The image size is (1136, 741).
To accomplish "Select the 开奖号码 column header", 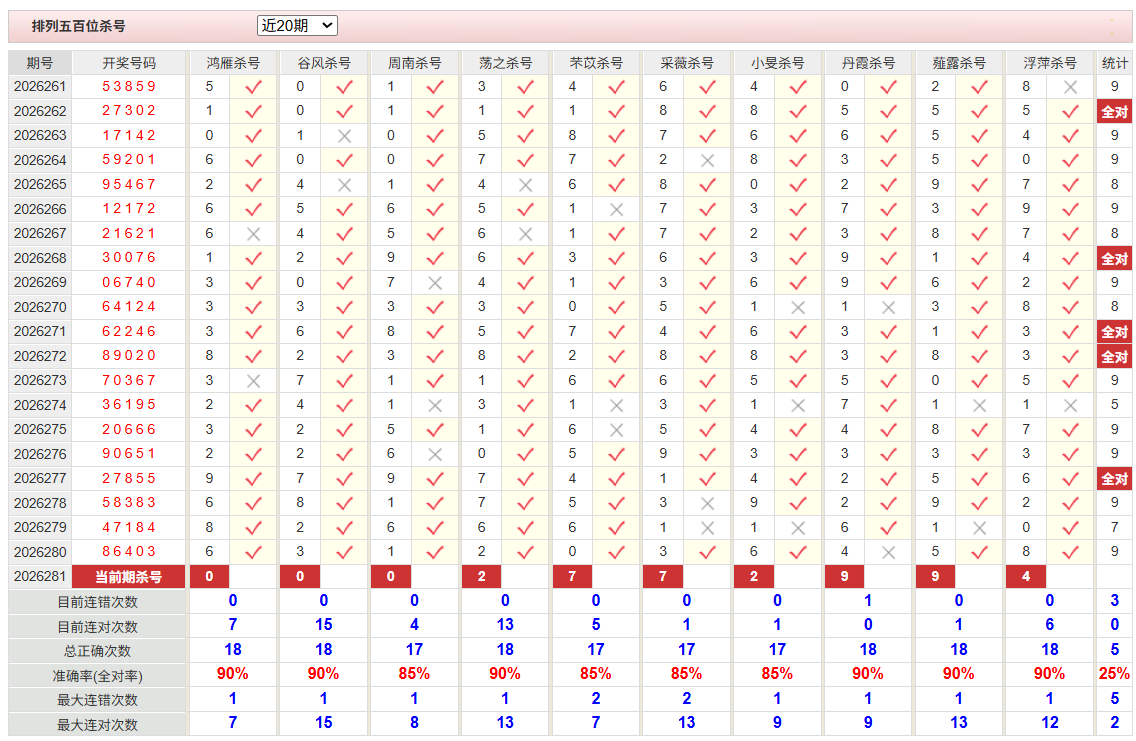I will [129, 63].
